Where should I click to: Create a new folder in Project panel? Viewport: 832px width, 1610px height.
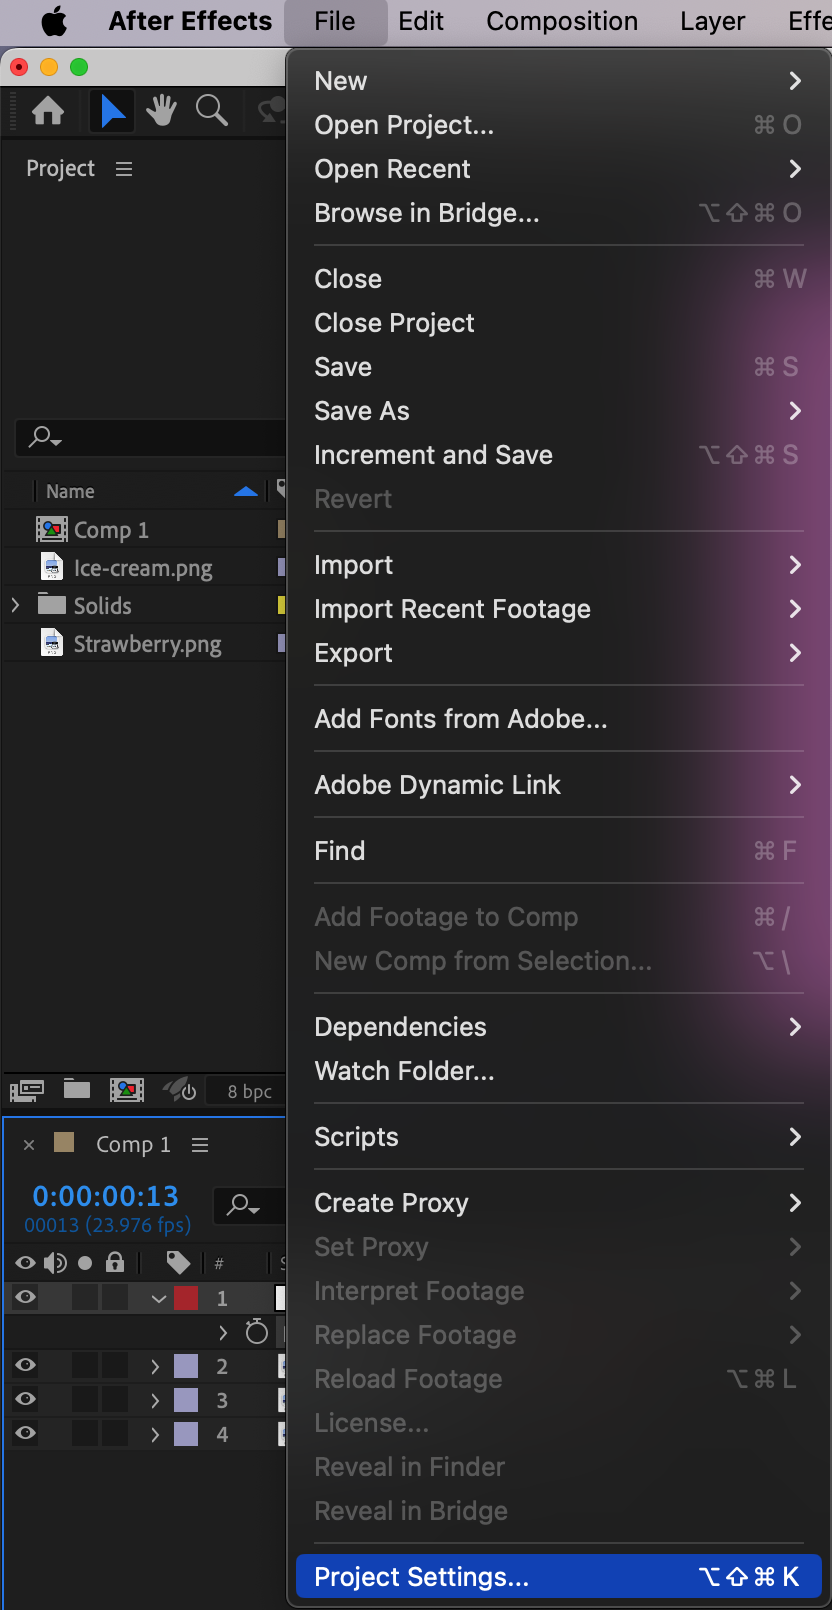click(77, 1090)
